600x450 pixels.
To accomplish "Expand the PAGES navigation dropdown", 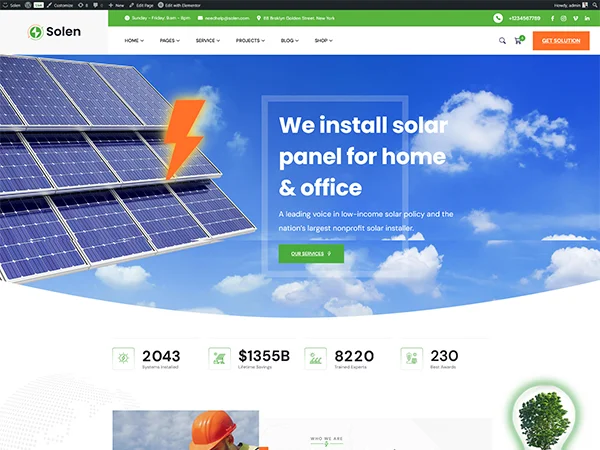I will click(170, 41).
